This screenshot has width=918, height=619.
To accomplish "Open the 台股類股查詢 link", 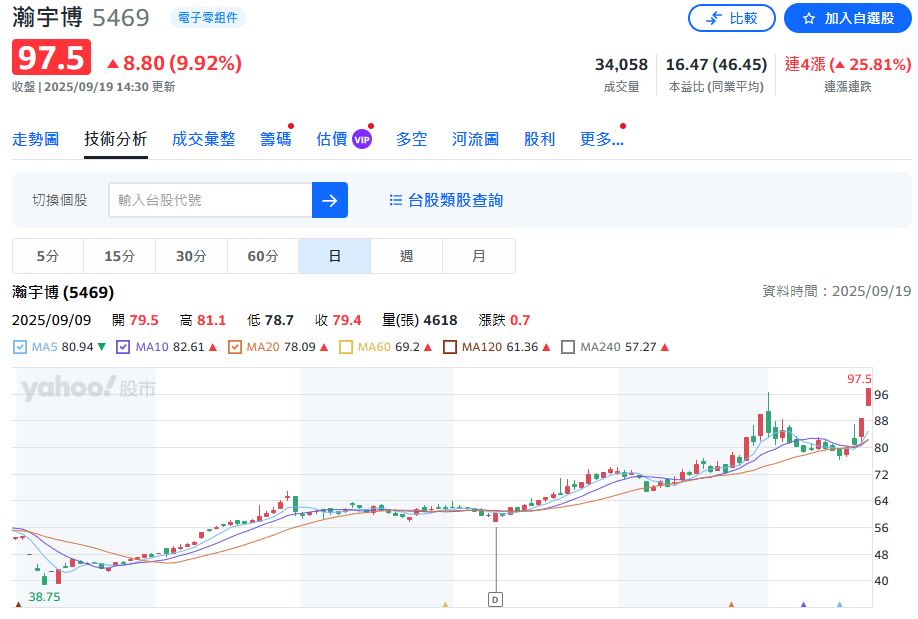I will pos(455,200).
